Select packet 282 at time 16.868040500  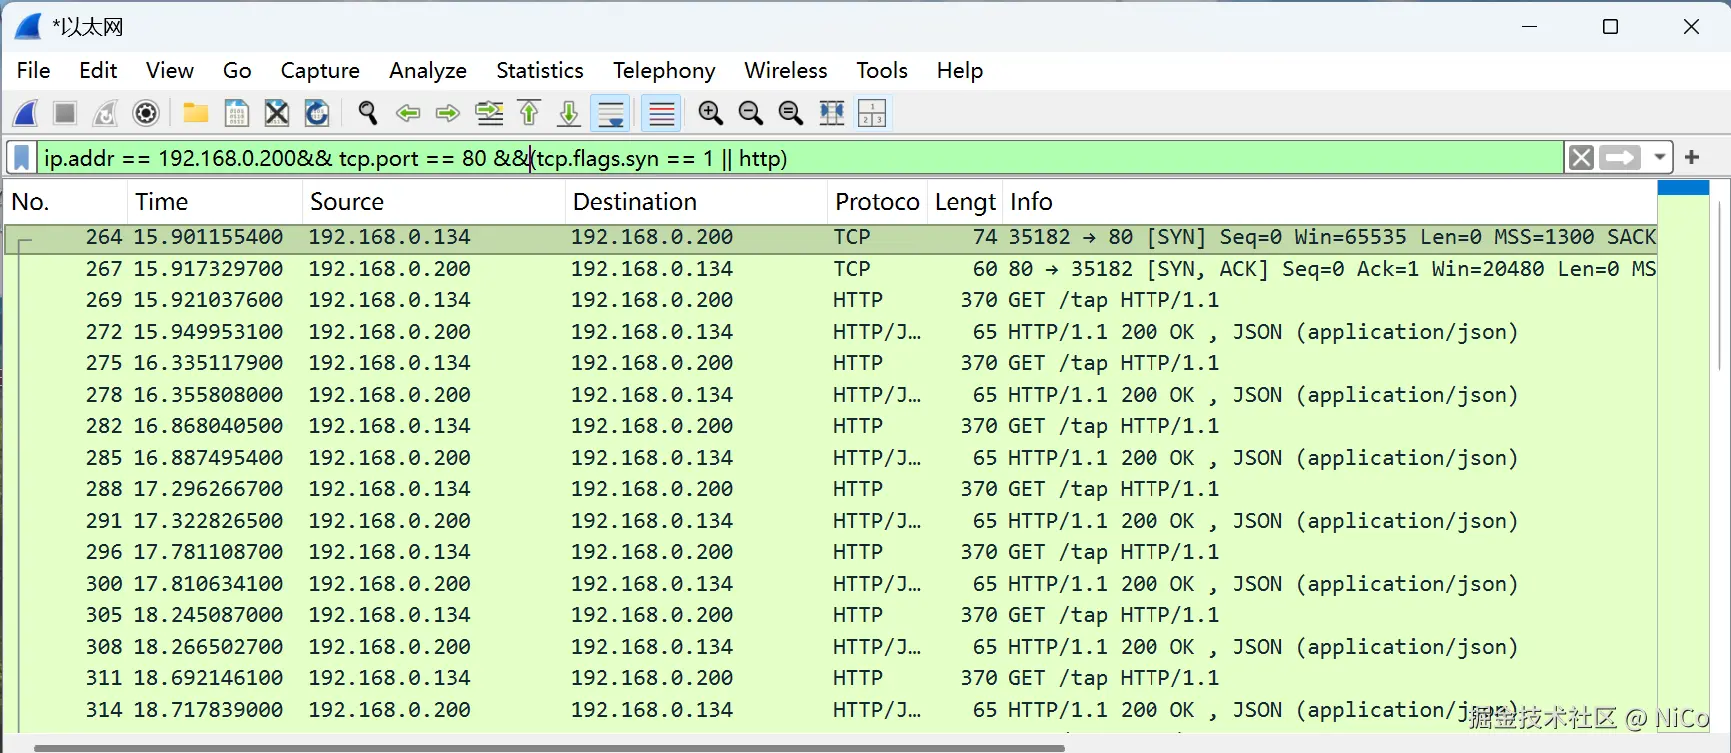point(830,426)
